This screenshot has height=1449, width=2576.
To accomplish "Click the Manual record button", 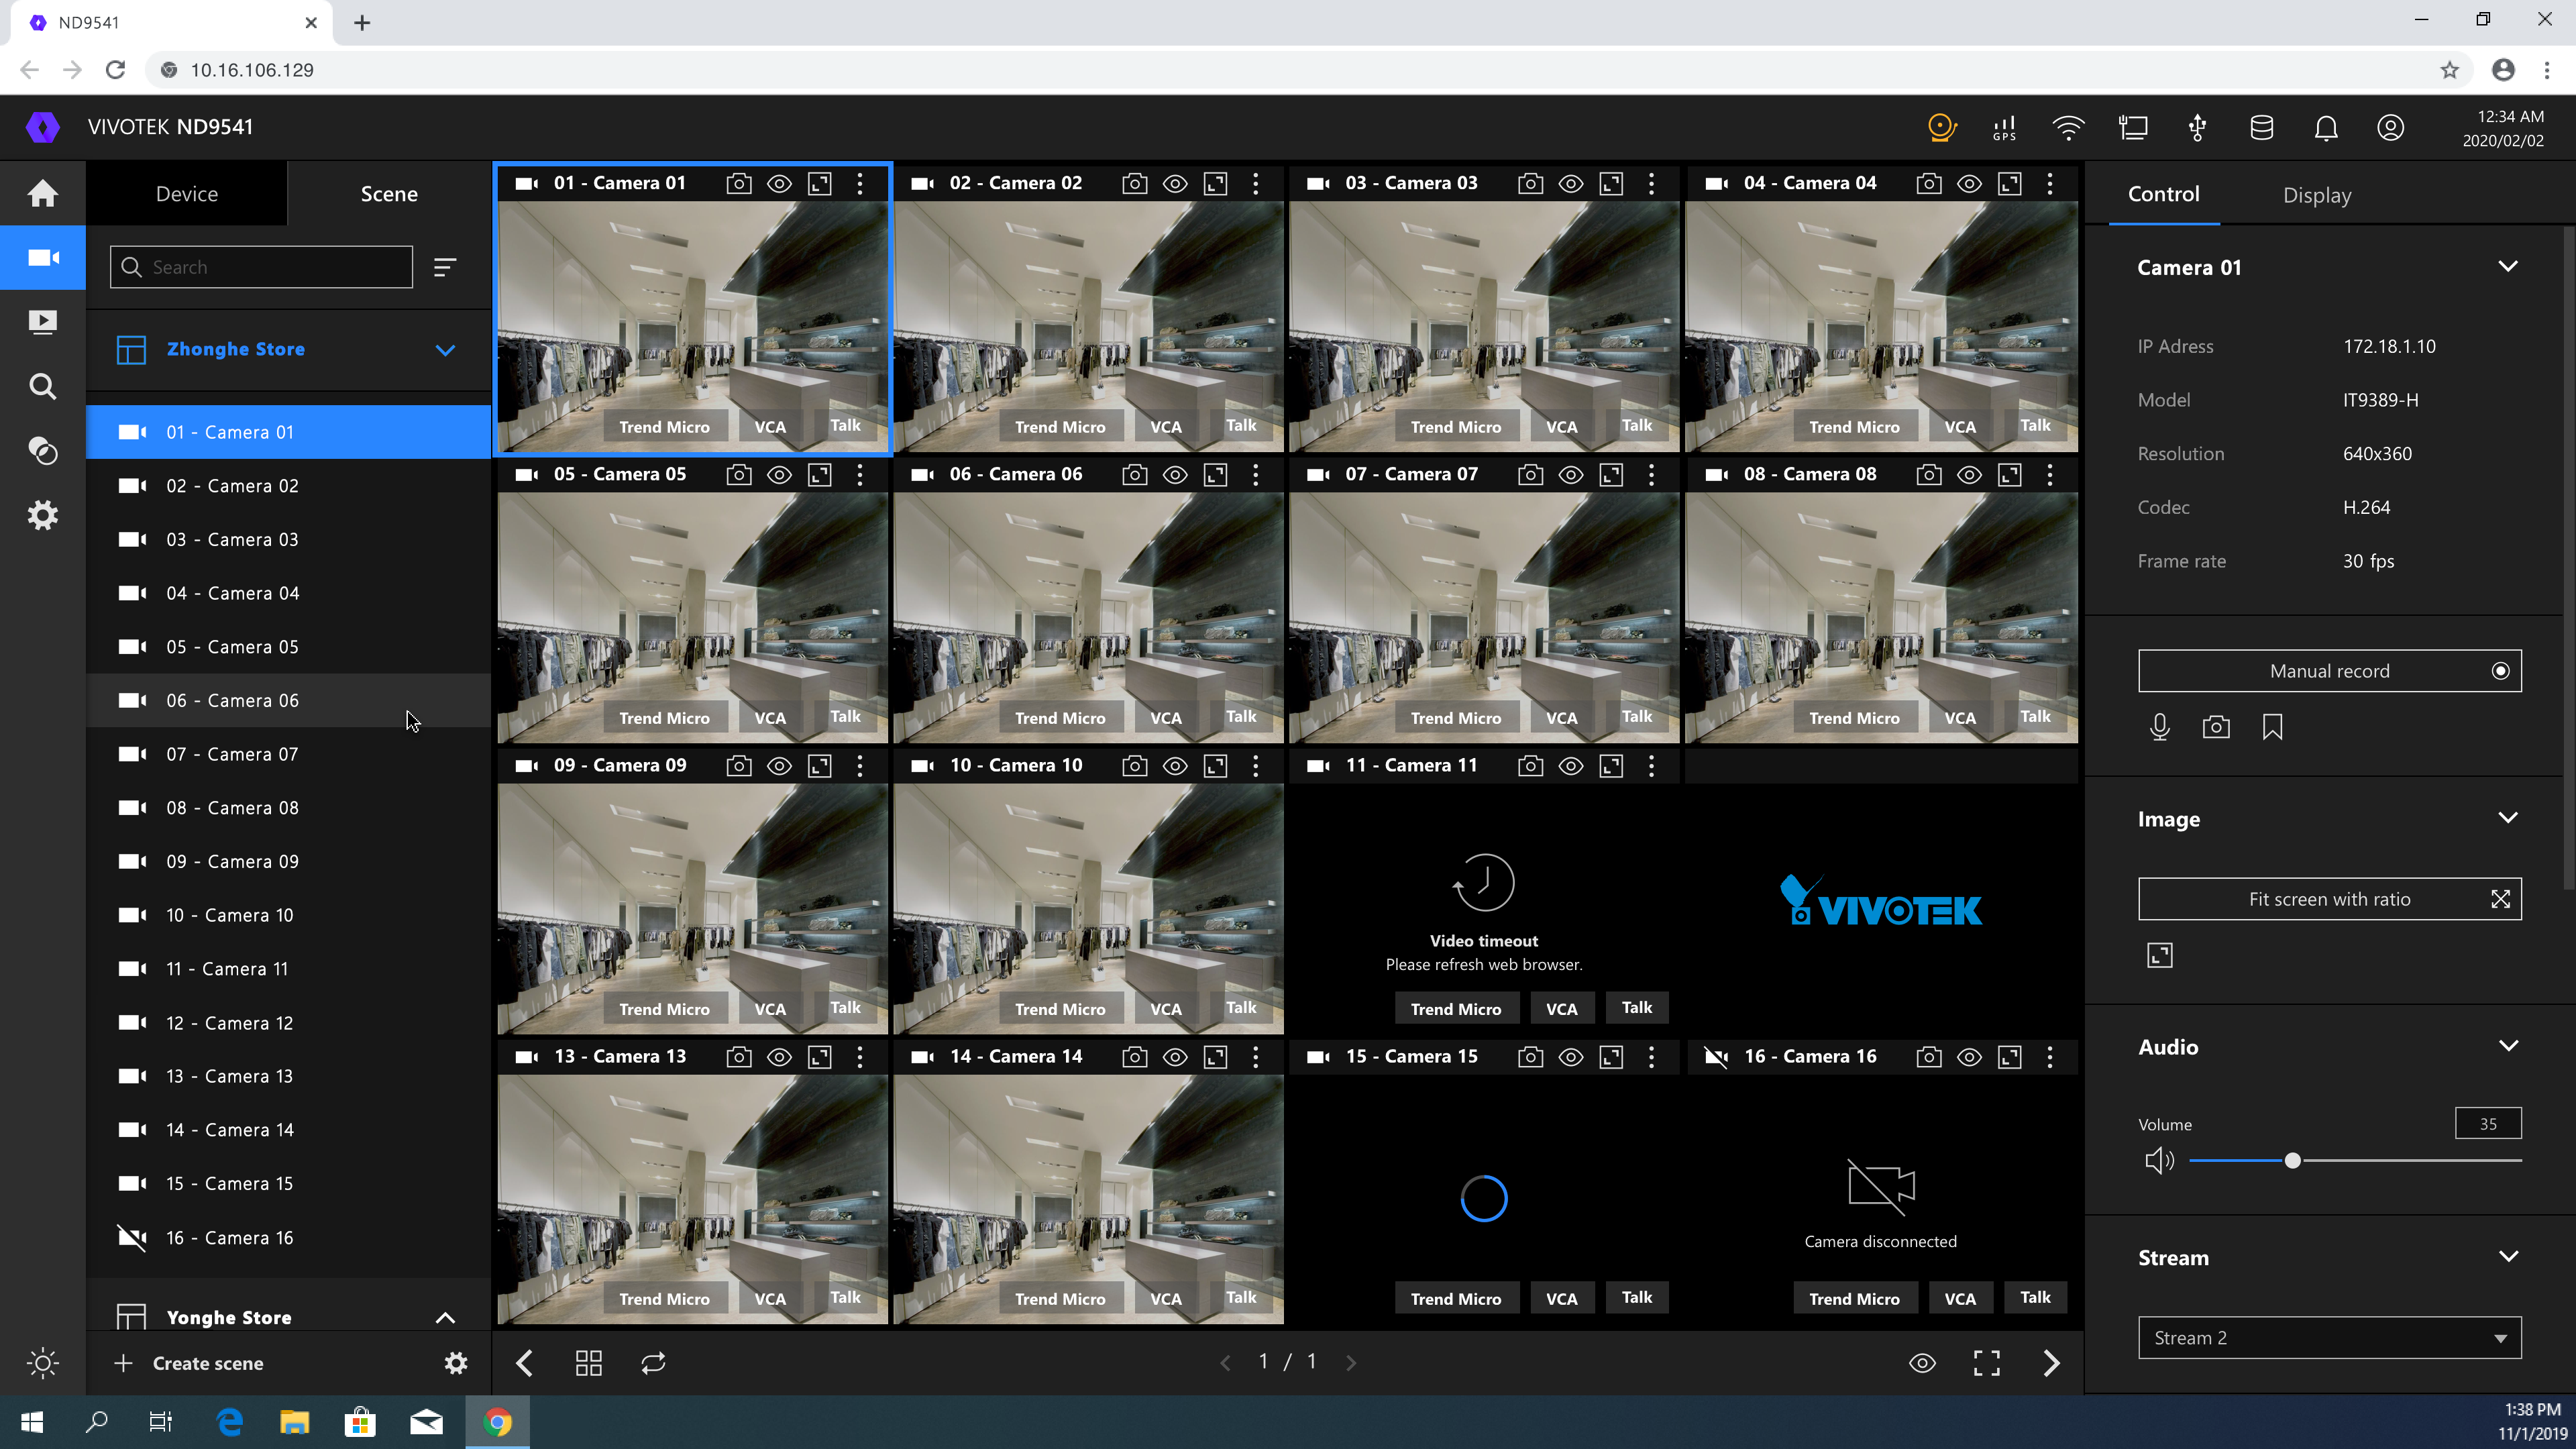I will tap(2329, 671).
